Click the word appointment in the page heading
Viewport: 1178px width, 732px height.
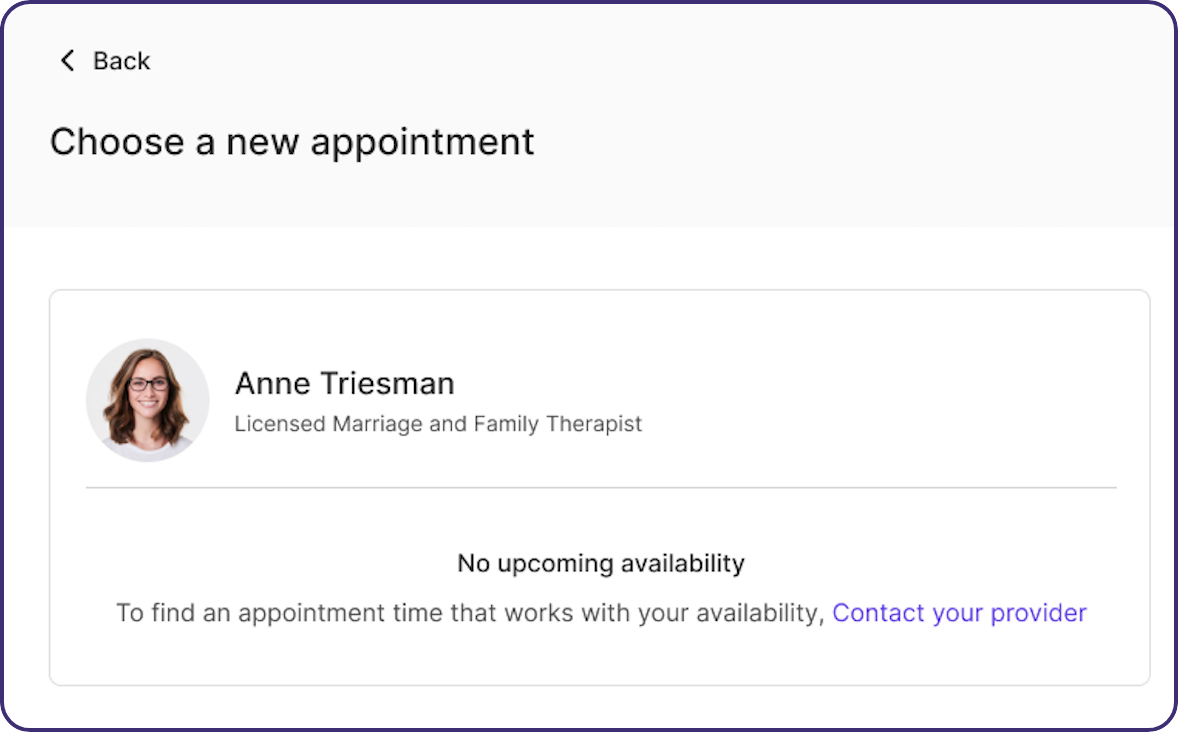tap(422, 144)
